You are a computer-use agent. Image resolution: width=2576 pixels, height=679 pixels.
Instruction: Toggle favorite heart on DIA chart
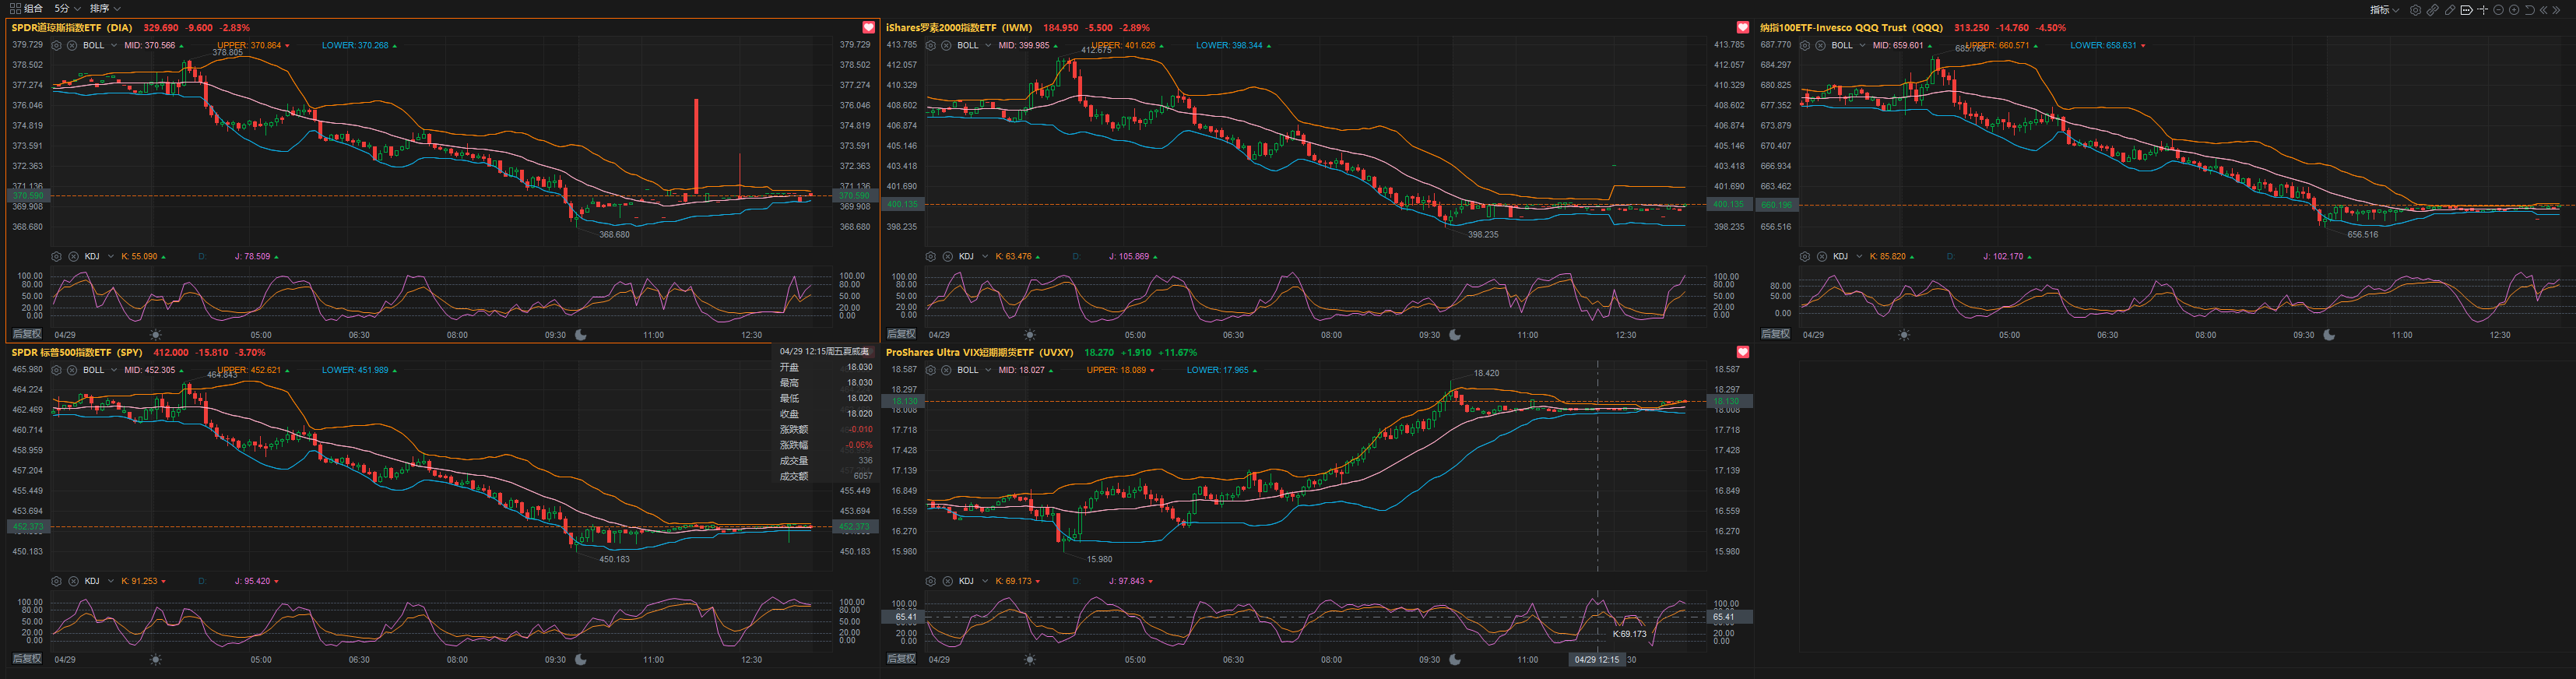point(868,28)
